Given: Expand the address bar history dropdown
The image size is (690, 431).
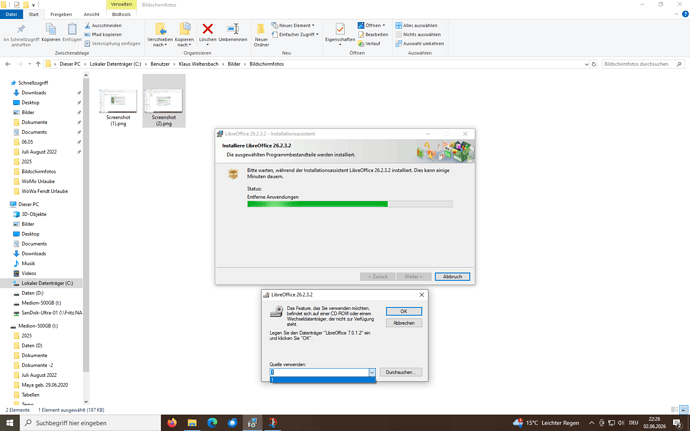Looking at the screenshot, I should [587, 64].
